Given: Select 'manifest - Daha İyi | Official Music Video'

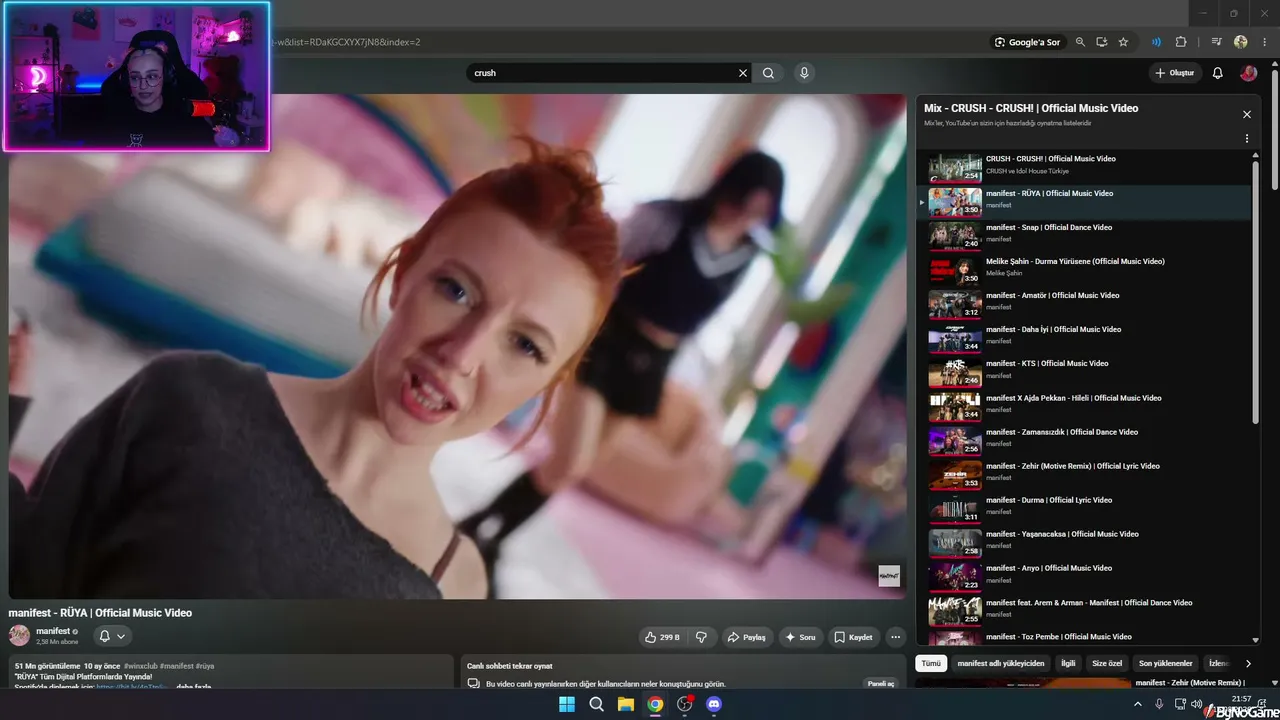Looking at the screenshot, I should tap(1084, 337).
